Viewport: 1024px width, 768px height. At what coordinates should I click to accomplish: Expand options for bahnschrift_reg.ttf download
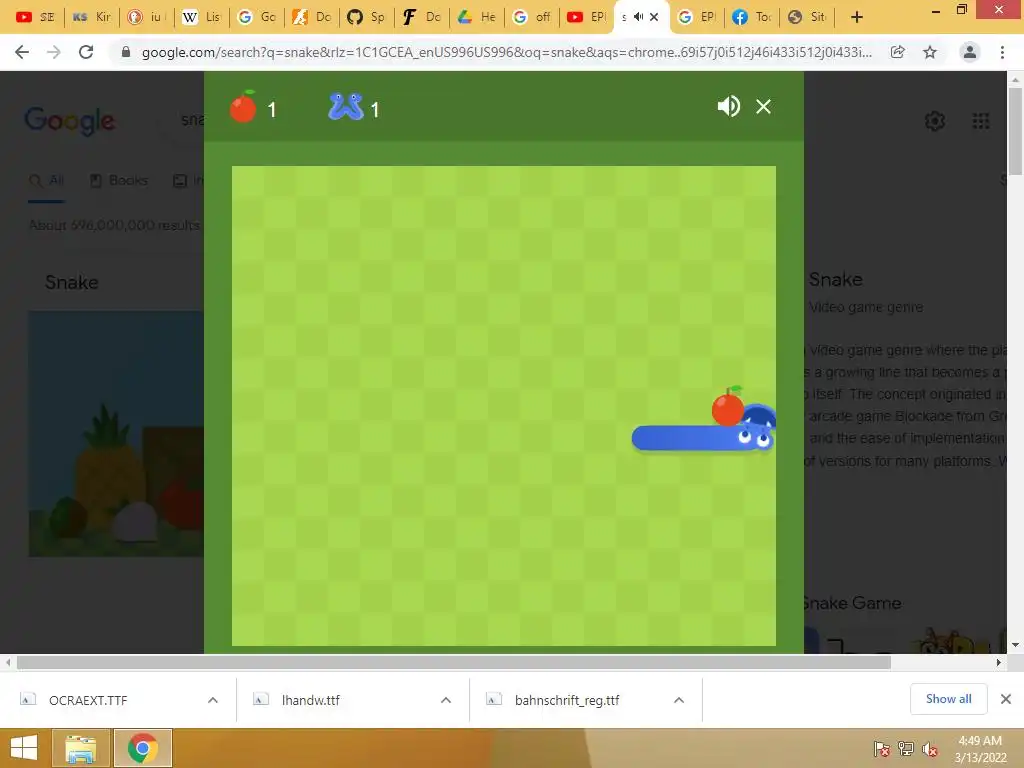coord(679,700)
